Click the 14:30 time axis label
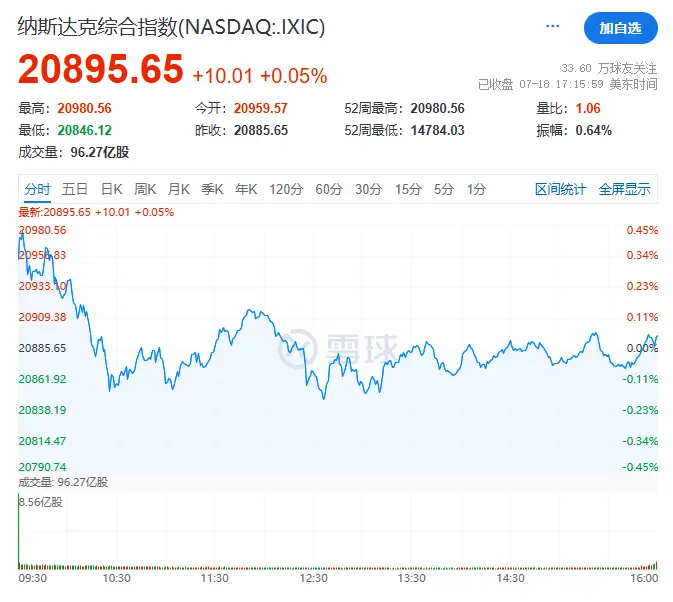Viewport: 673px width, 602px height. click(x=510, y=578)
